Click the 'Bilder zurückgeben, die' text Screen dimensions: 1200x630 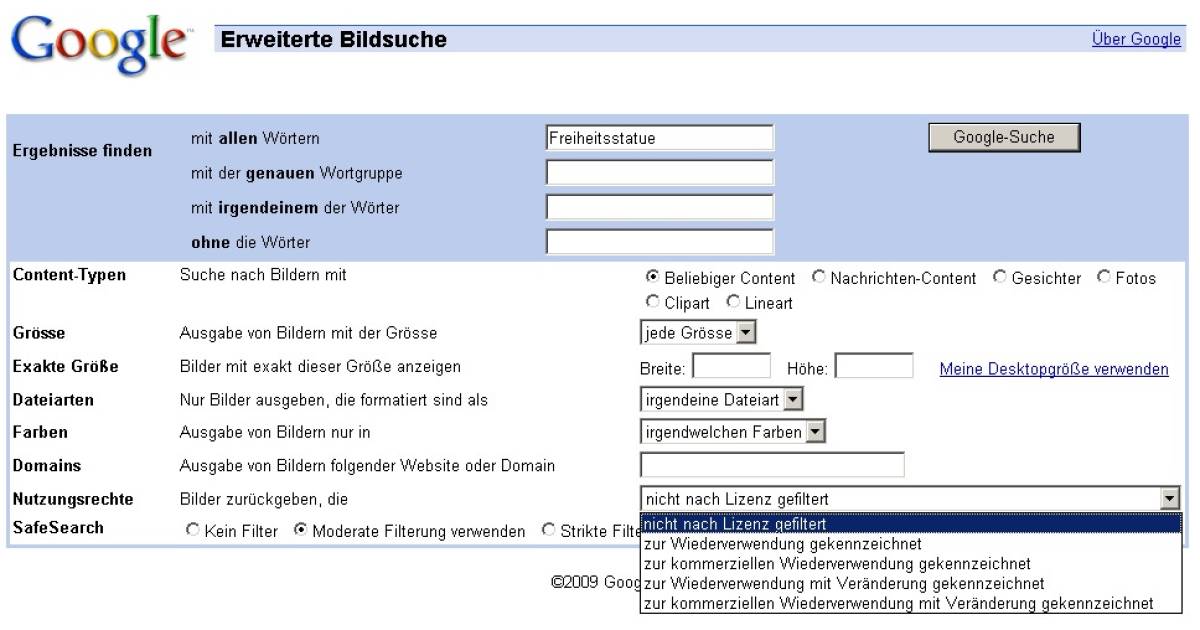tap(263, 498)
